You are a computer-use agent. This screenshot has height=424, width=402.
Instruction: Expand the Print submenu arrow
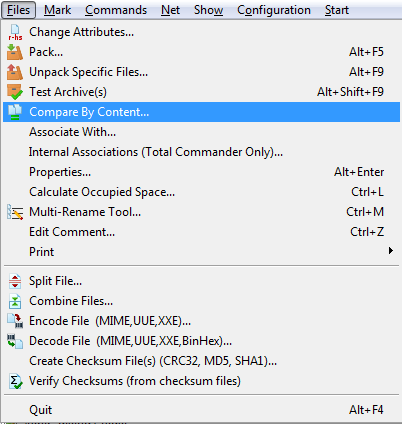(x=391, y=251)
